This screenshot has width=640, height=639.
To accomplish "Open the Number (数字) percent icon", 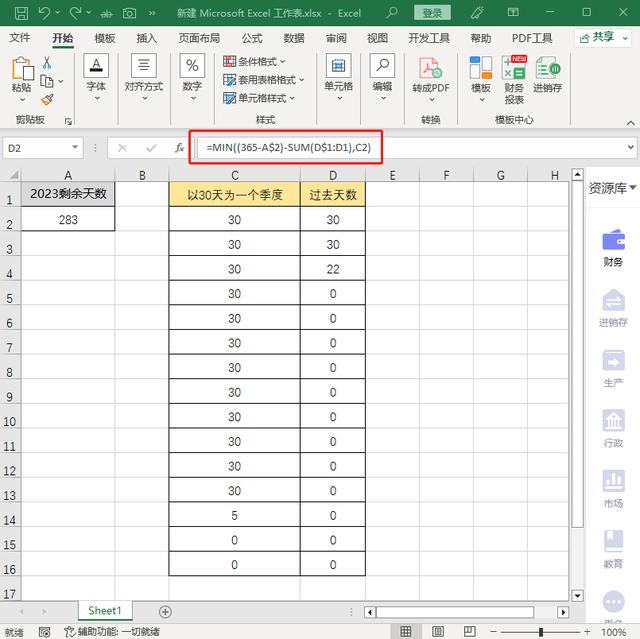I will tap(192, 65).
